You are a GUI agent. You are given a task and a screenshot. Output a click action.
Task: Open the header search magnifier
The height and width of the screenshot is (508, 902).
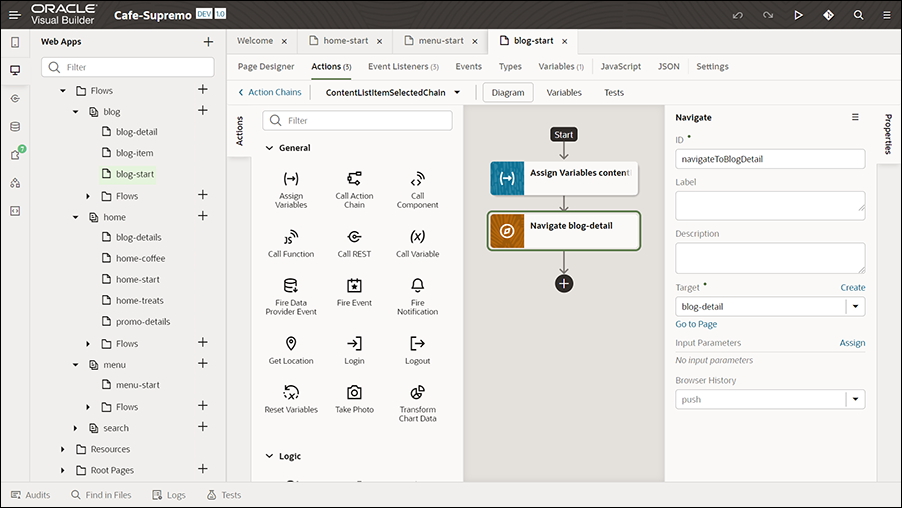click(x=858, y=15)
